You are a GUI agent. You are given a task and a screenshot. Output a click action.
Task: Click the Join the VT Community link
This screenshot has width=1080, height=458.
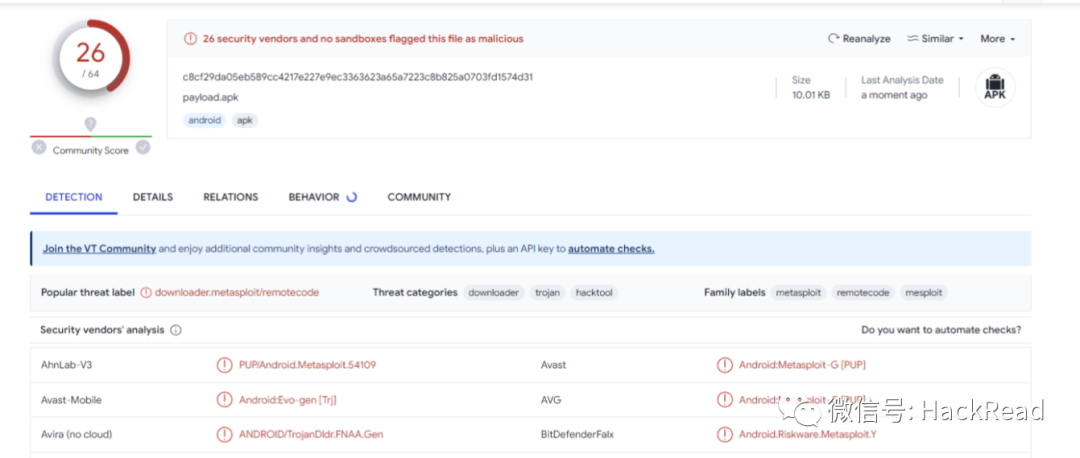coord(99,249)
